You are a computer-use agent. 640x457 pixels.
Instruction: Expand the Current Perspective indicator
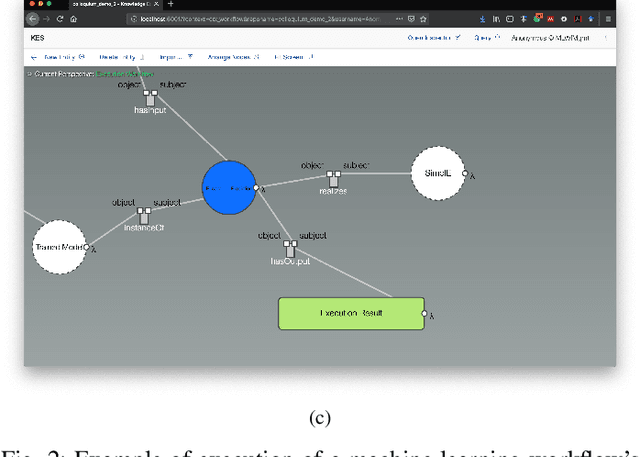pos(30,74)
